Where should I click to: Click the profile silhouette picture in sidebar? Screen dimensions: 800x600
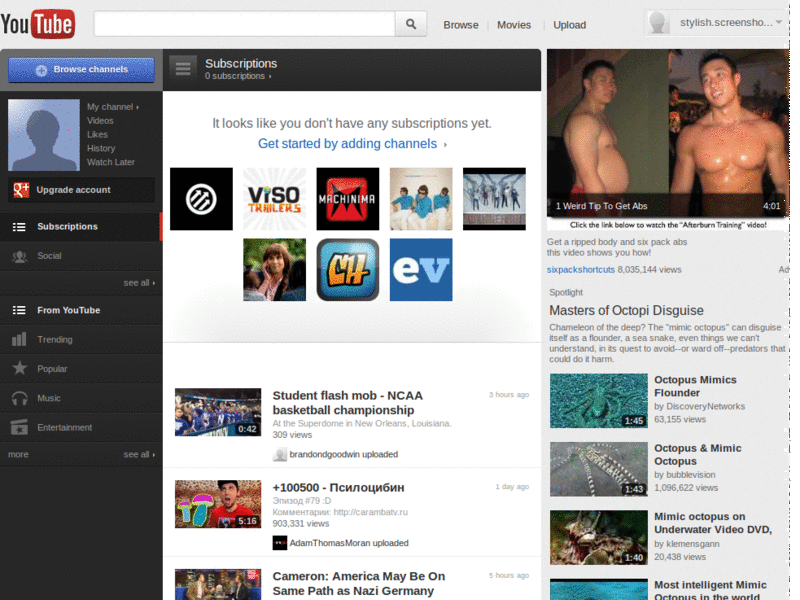pos(44,135)
